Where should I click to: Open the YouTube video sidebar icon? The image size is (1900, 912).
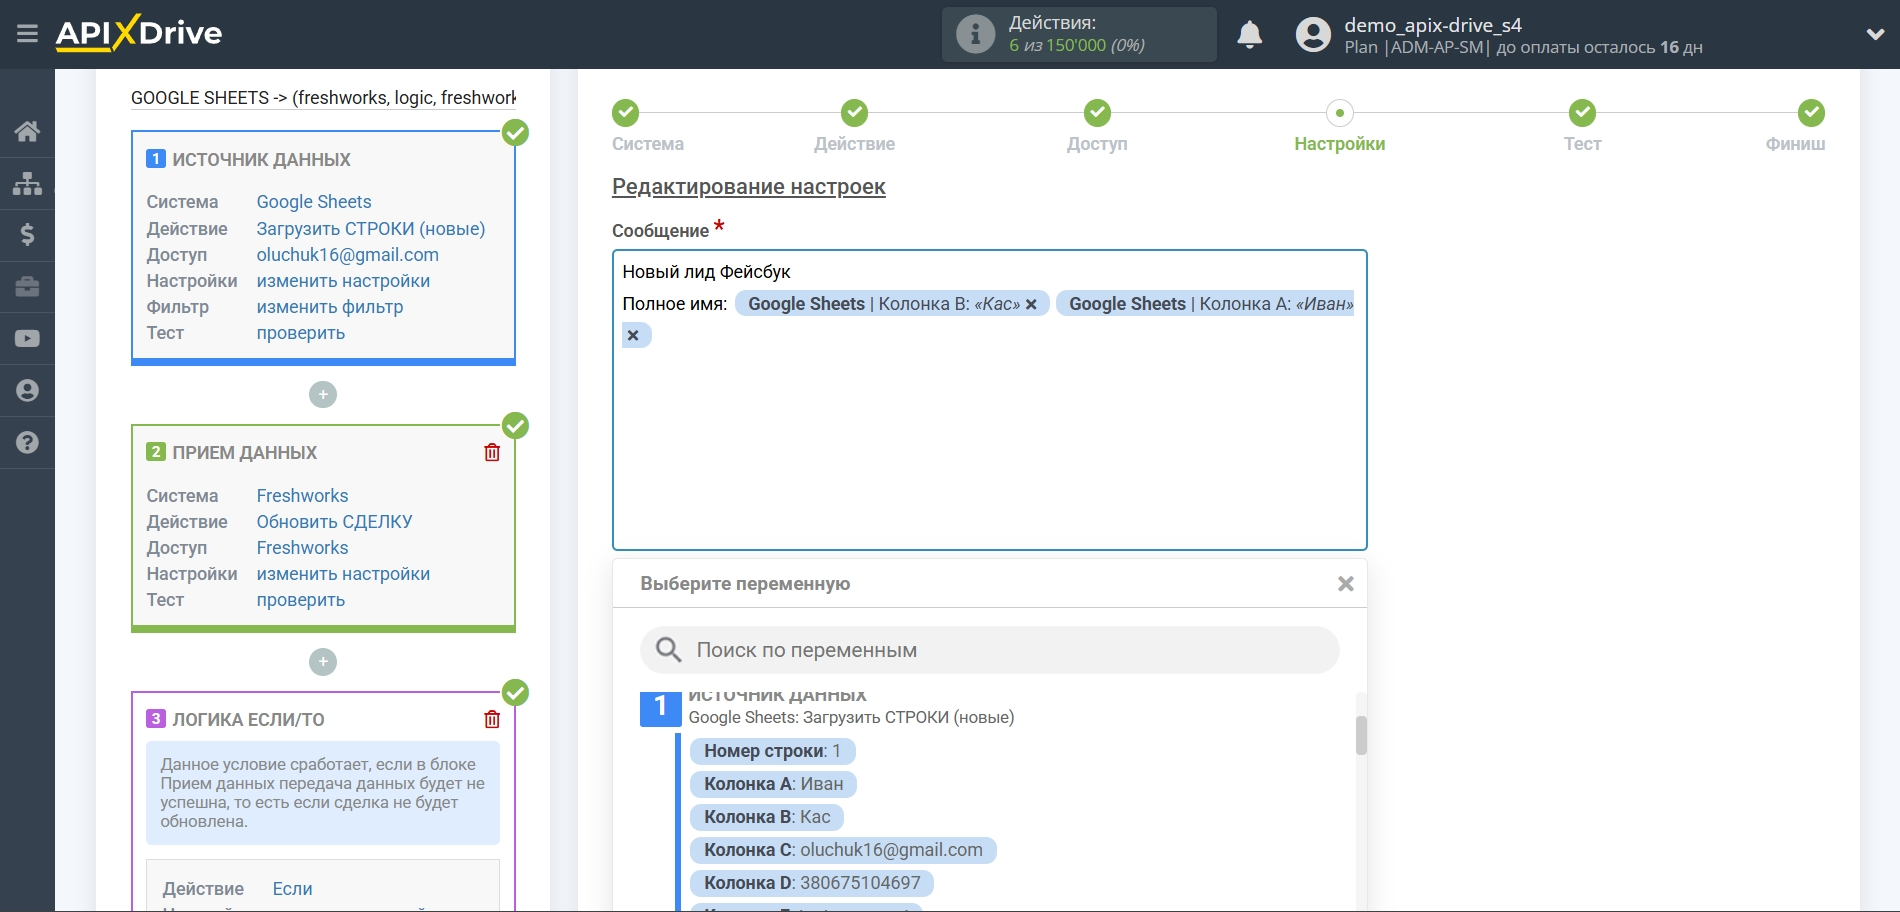tap(27, 339)
